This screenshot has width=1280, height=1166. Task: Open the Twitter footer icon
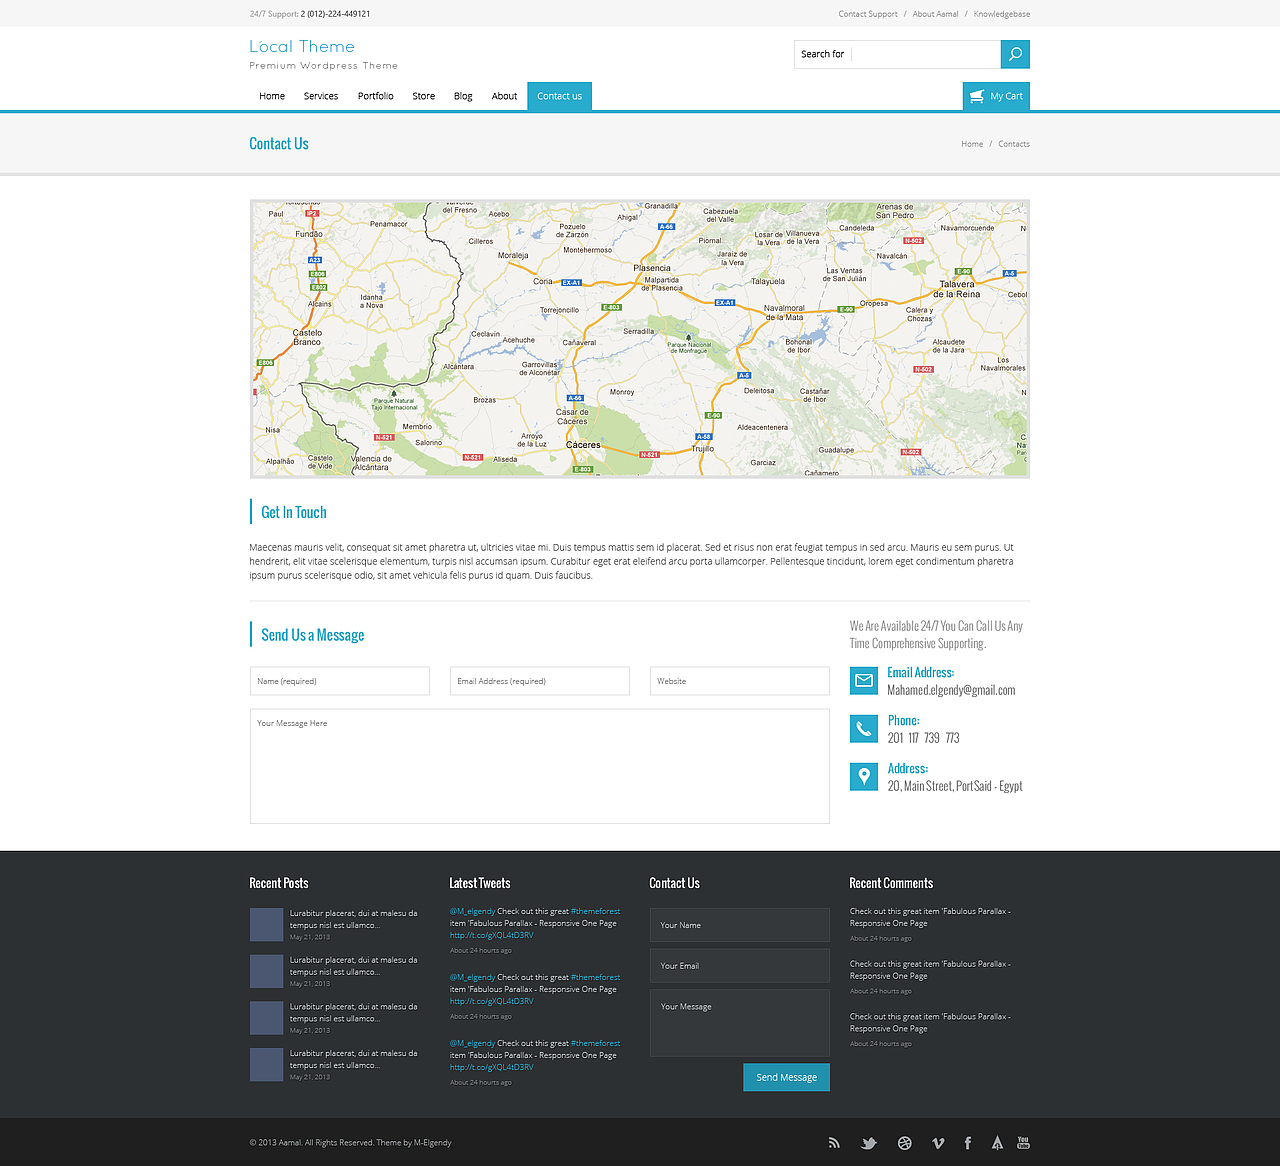(x=869, y=1143)
